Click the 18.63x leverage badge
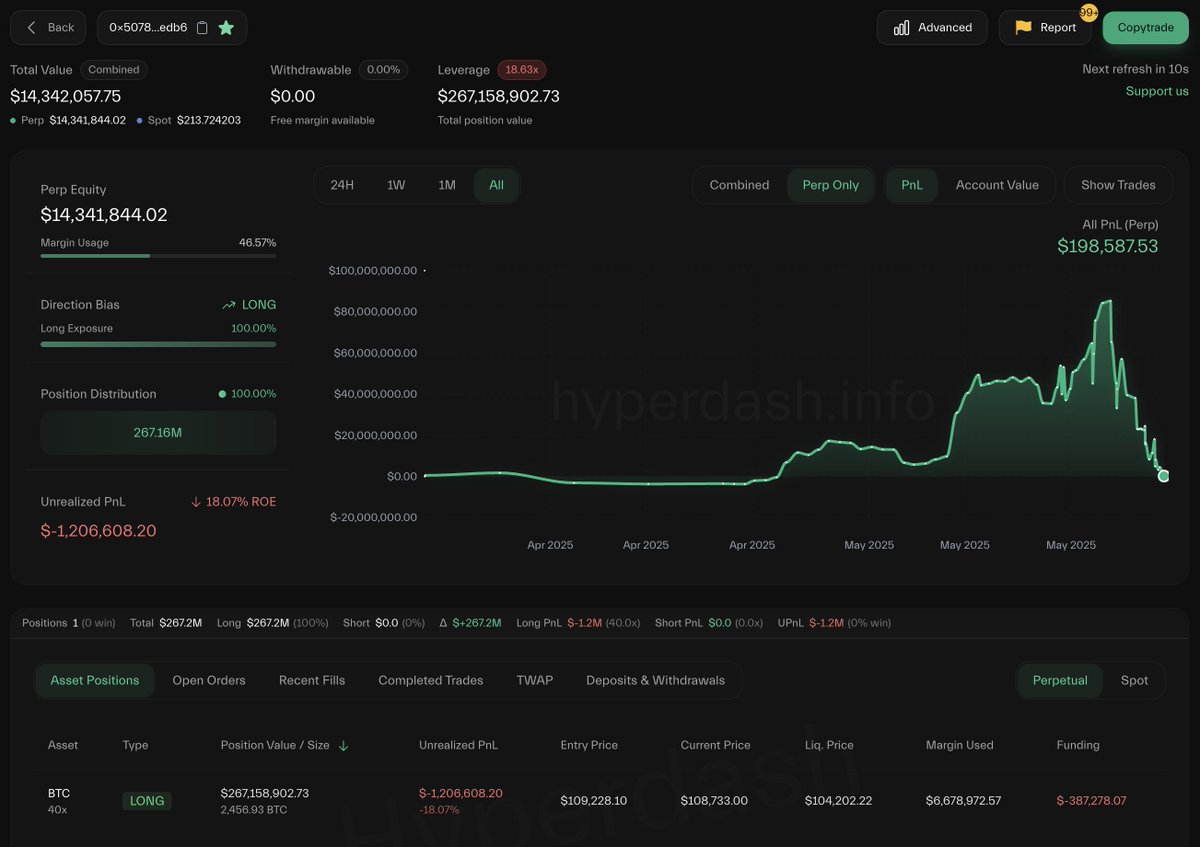The image size is (1200, 847). [x=522, y=70]
